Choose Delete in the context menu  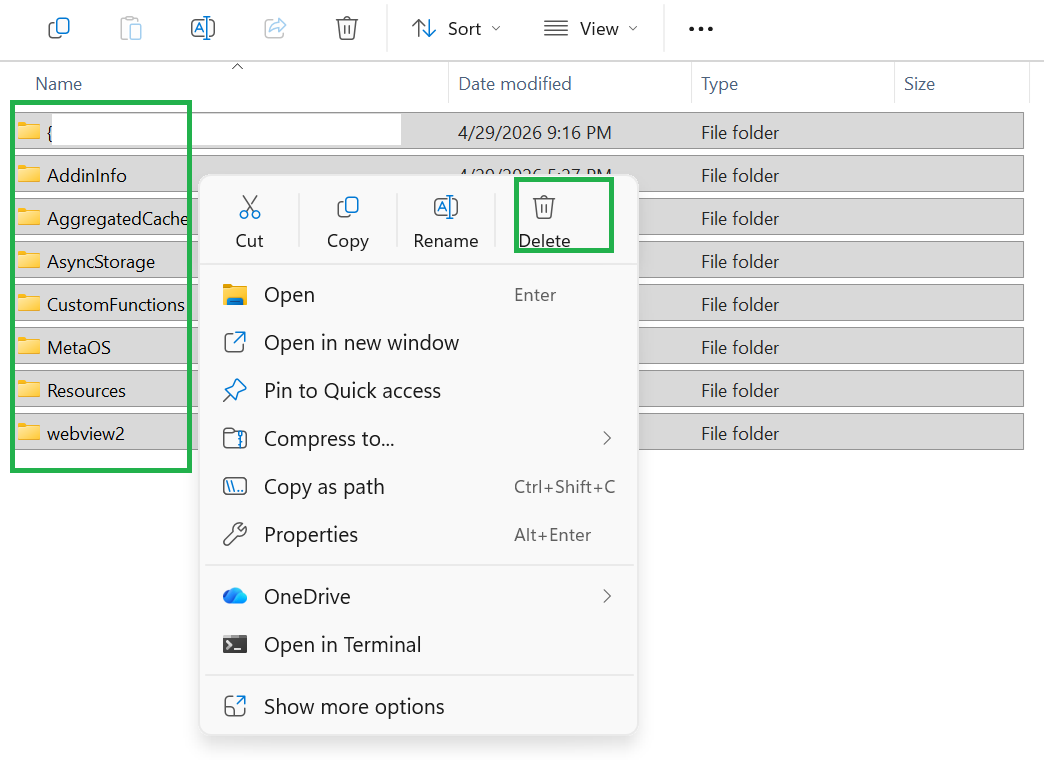pos(544,222)
